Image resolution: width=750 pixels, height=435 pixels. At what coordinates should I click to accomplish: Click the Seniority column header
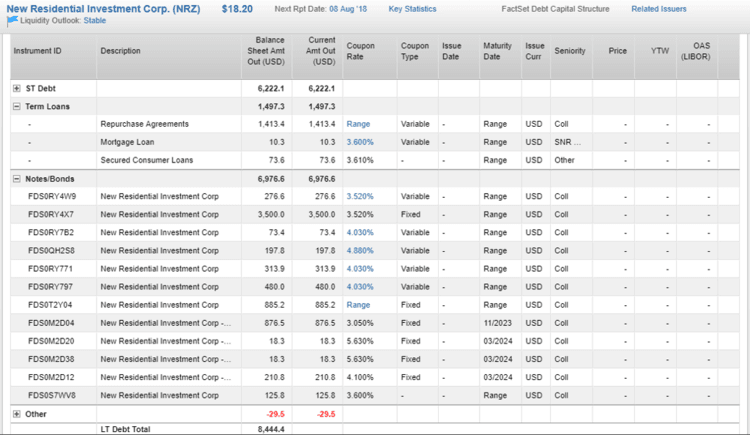click(570, 52)
